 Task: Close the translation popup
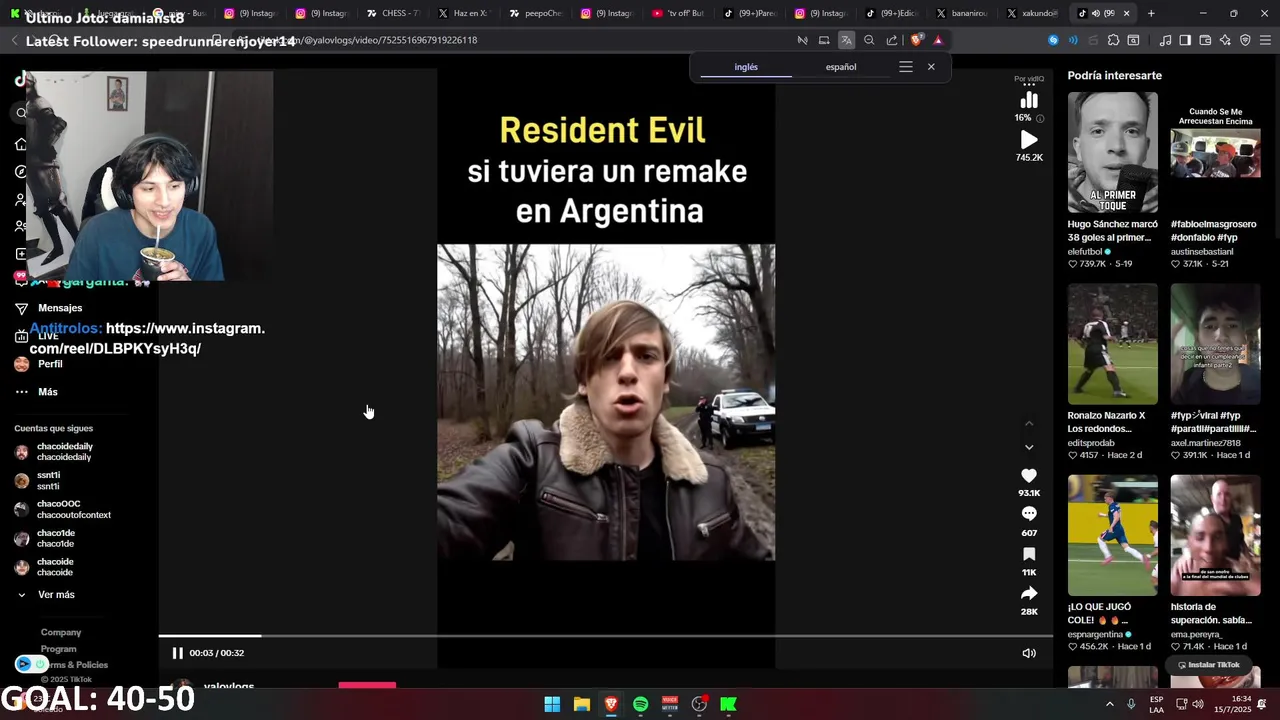coord(931,67)
